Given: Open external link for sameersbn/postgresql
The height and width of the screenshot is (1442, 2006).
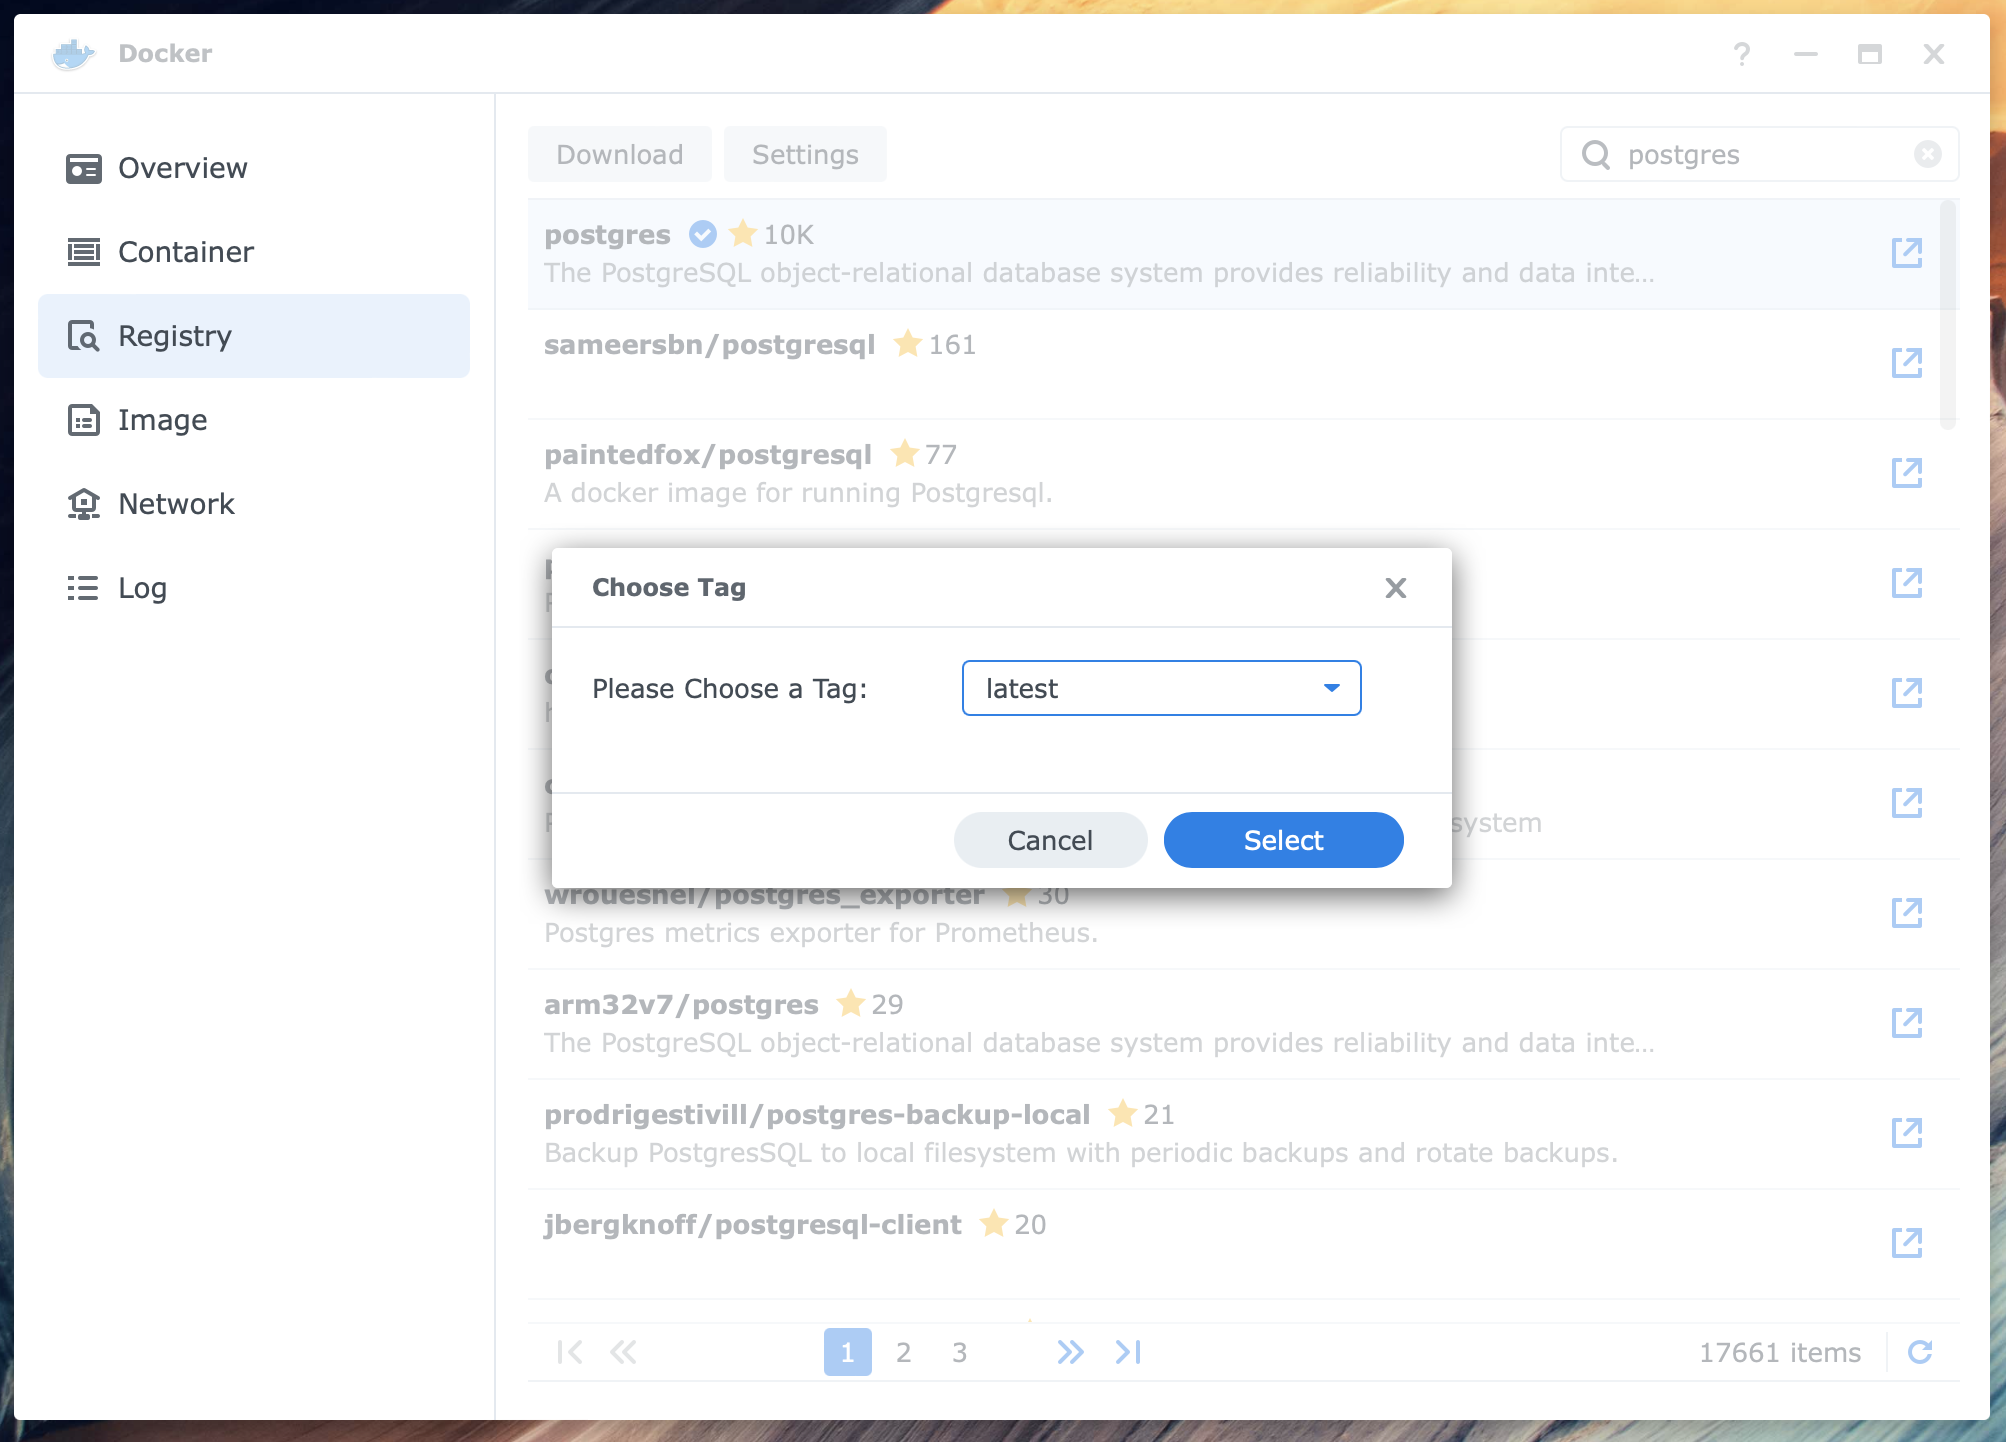Looking at the screenshot, I should pos(1907,362).
